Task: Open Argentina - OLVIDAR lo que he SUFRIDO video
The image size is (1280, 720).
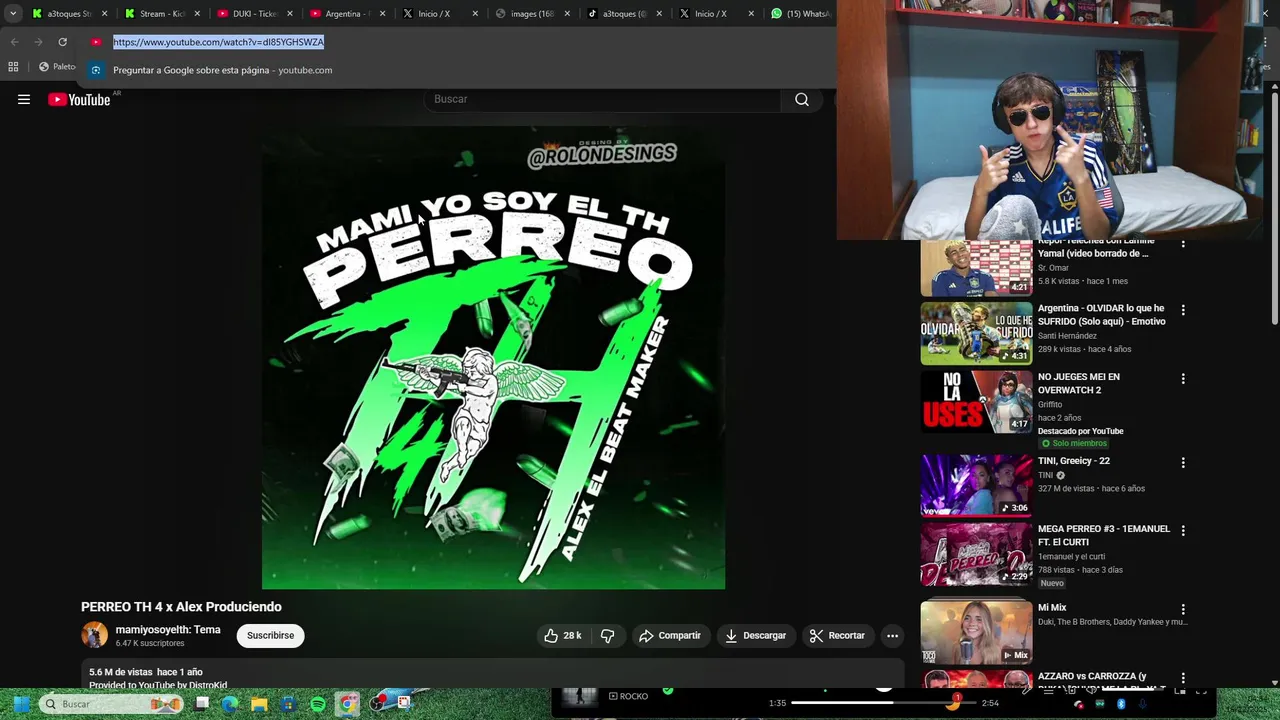Action: 1101,314
